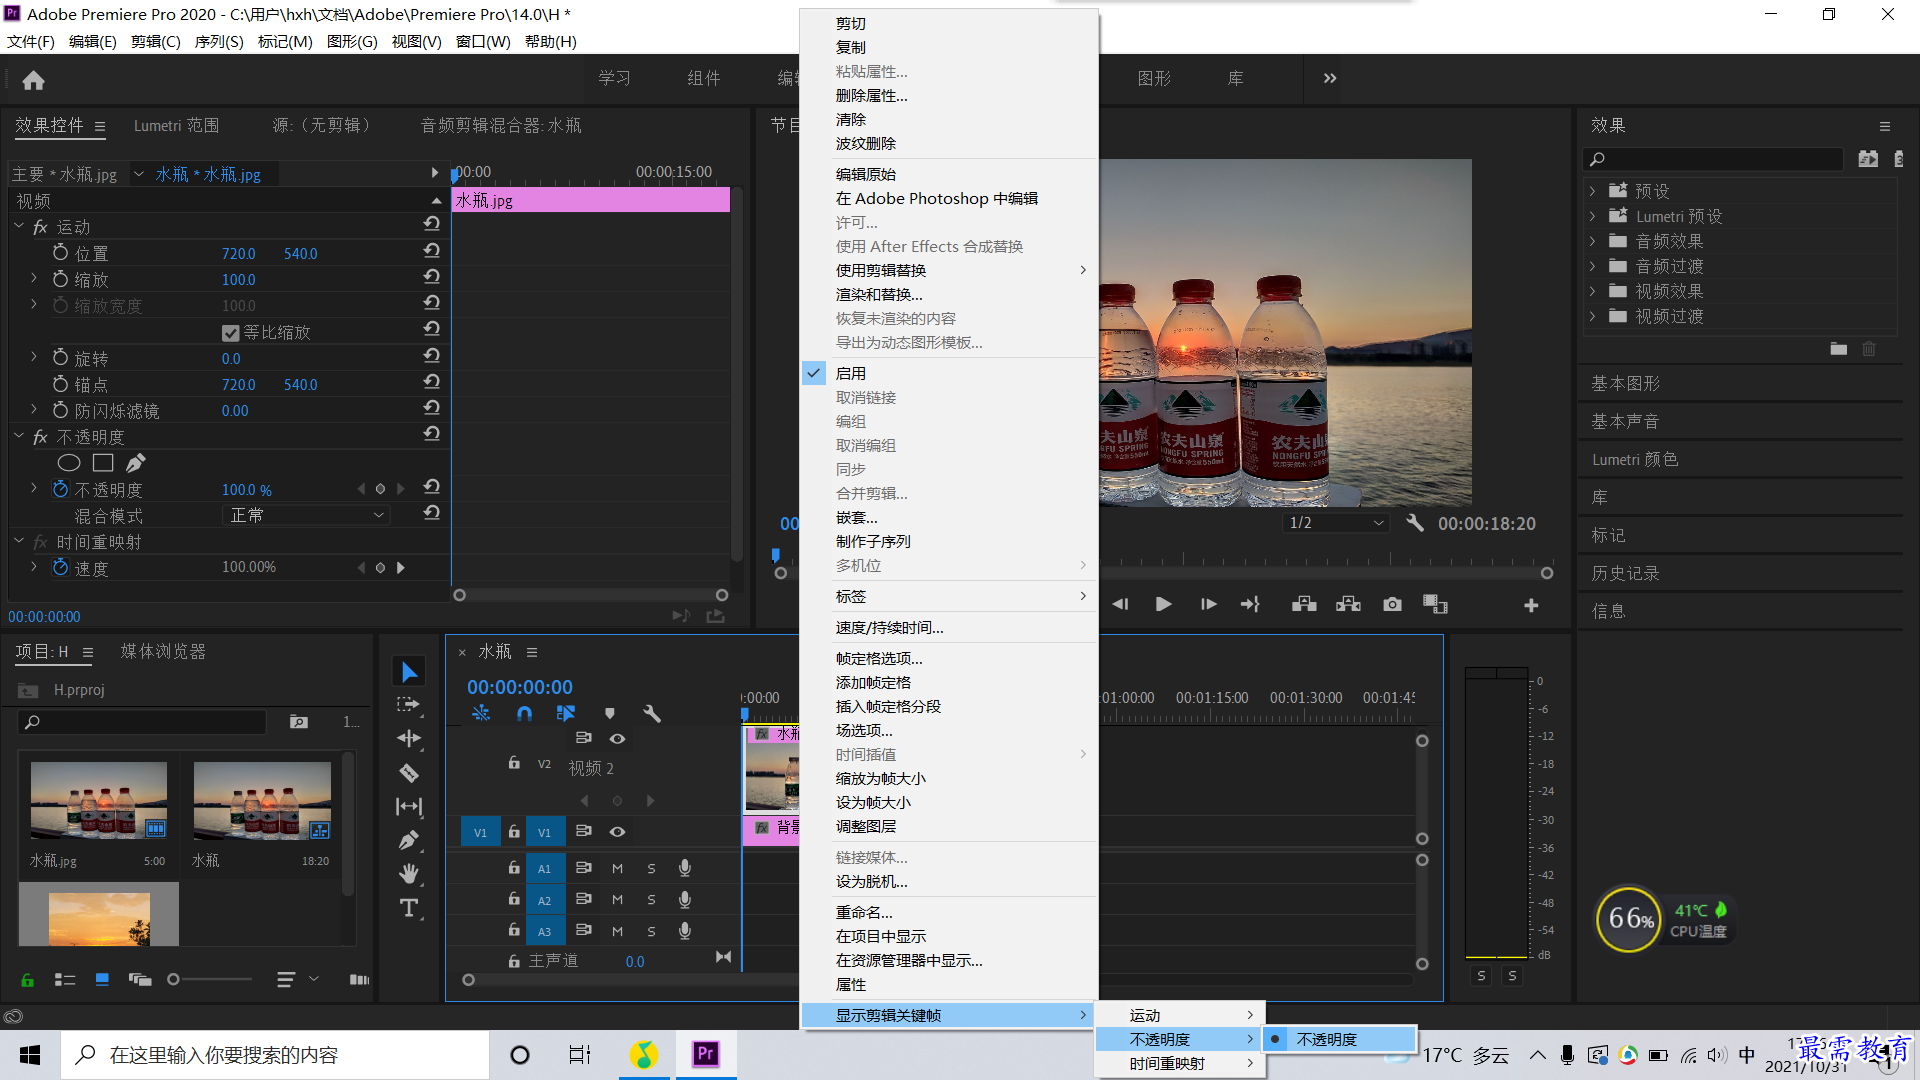Image resolution: width=1920 pixels, height=1080 pixels.
Task: Click Extract button in program monitor
Action: coord(1348,604)
